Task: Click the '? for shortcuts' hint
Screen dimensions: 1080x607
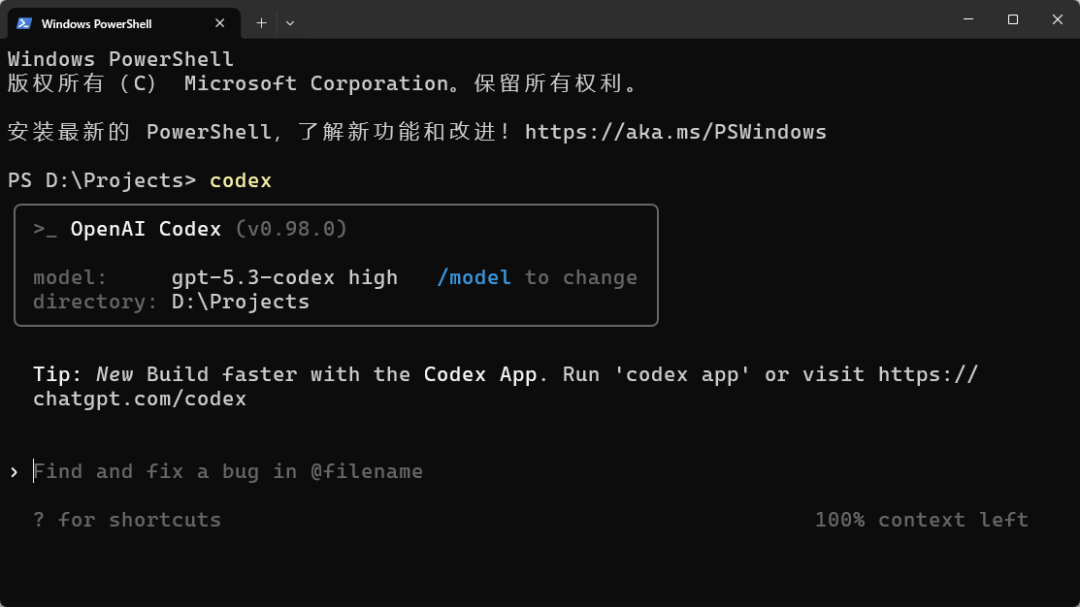Action: point(127,520)
